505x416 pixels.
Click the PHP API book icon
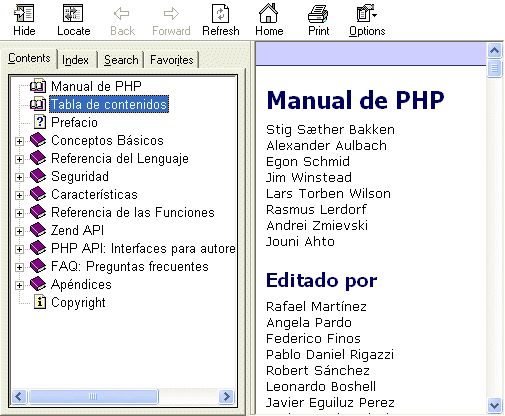pyautogui.click(x=38, y=248)
